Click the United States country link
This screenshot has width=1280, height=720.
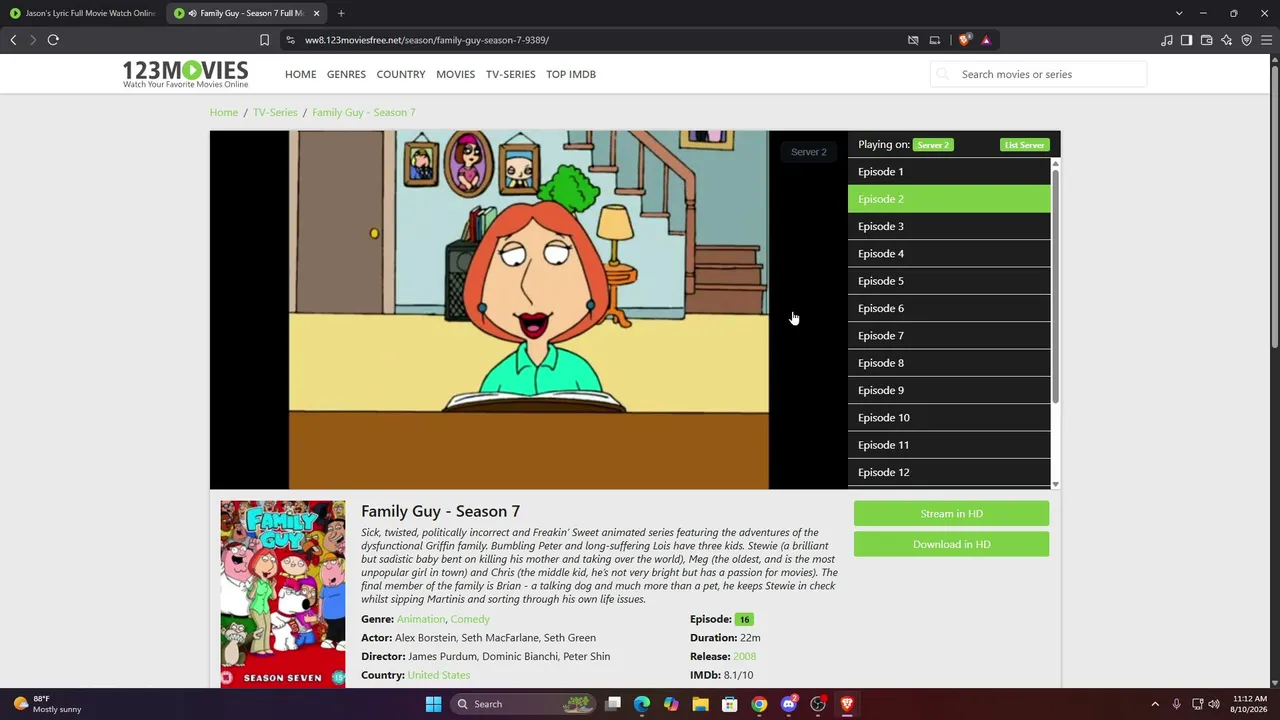[439, 675]
